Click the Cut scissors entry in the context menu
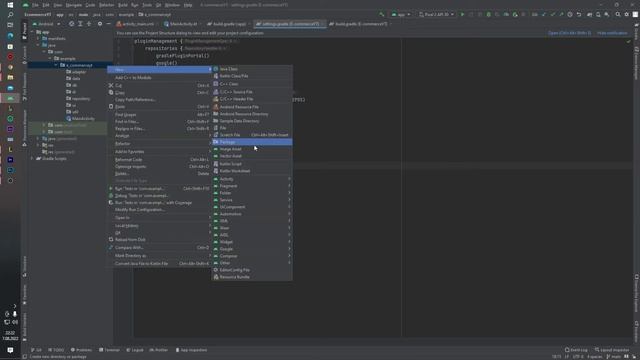640x360 pixels. point(159,85)
